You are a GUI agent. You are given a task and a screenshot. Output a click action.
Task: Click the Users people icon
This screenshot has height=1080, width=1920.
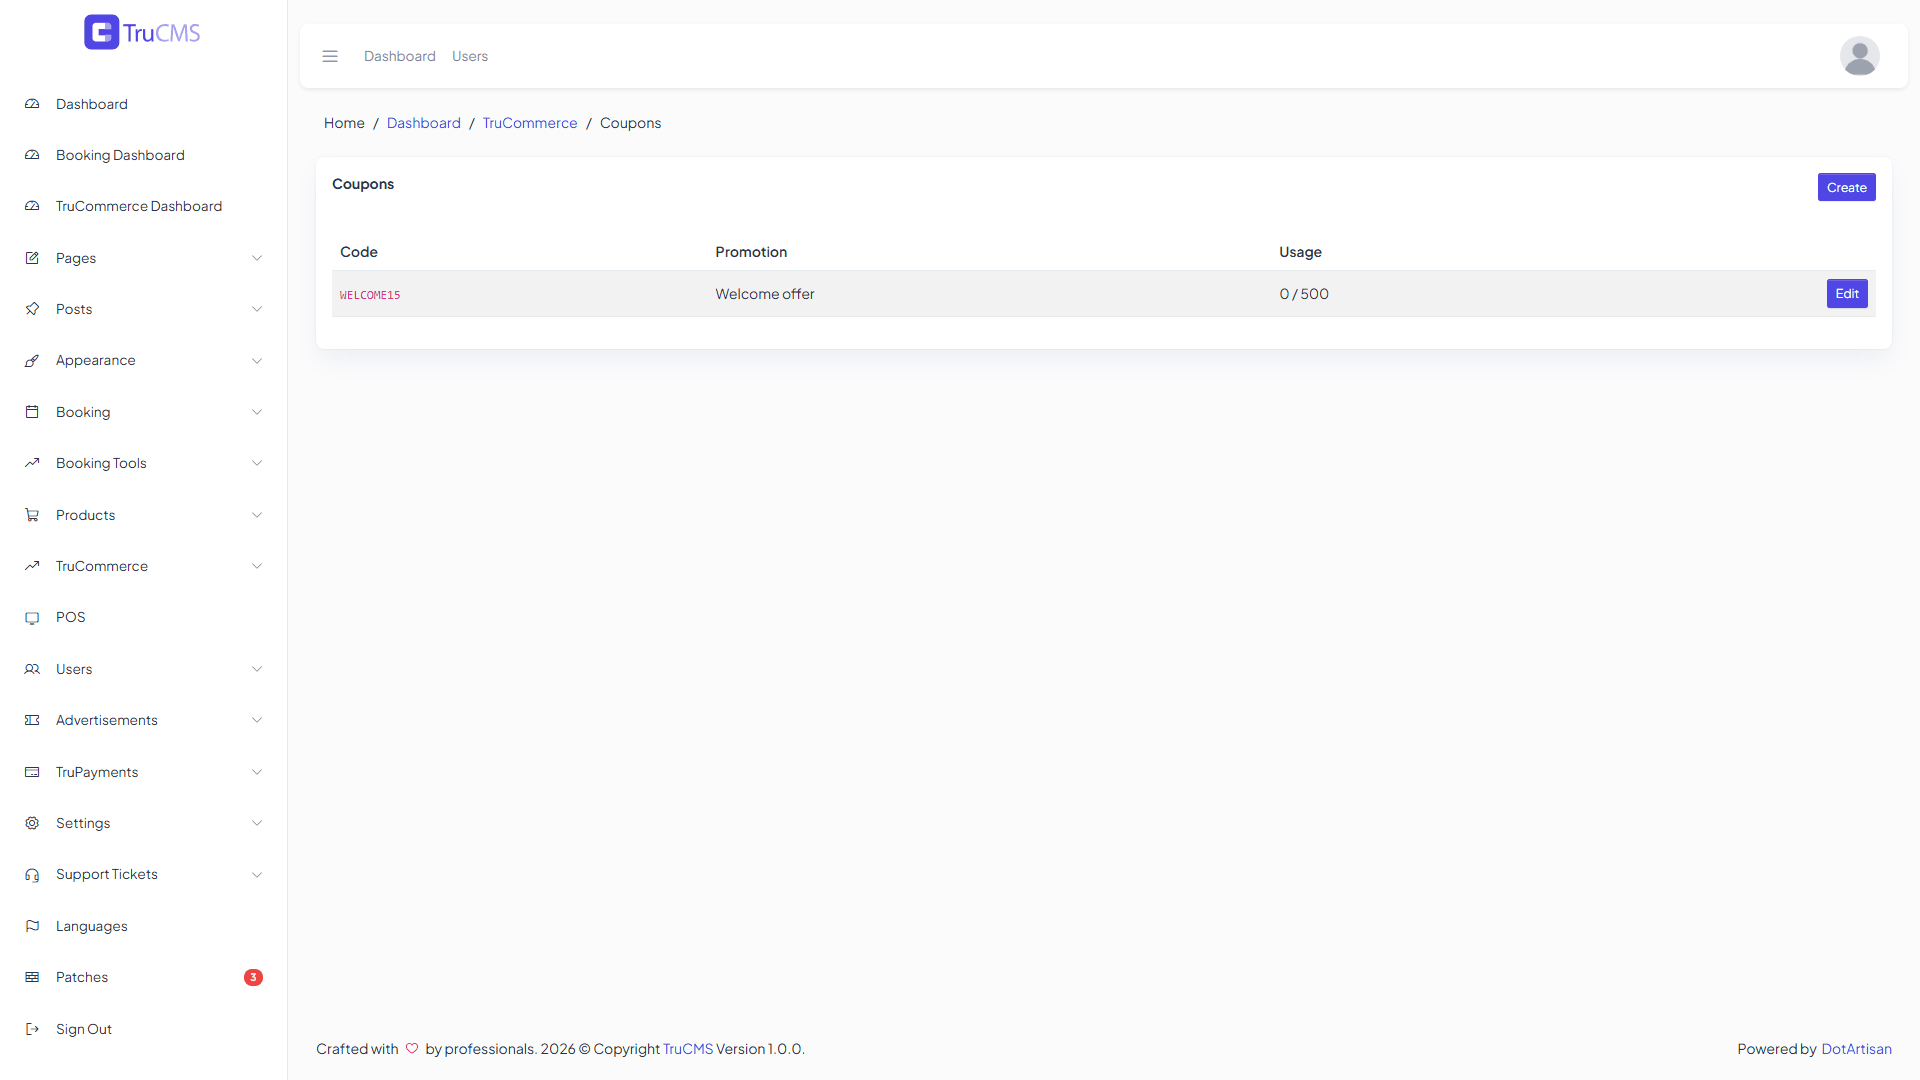click(x=32, y=669)
